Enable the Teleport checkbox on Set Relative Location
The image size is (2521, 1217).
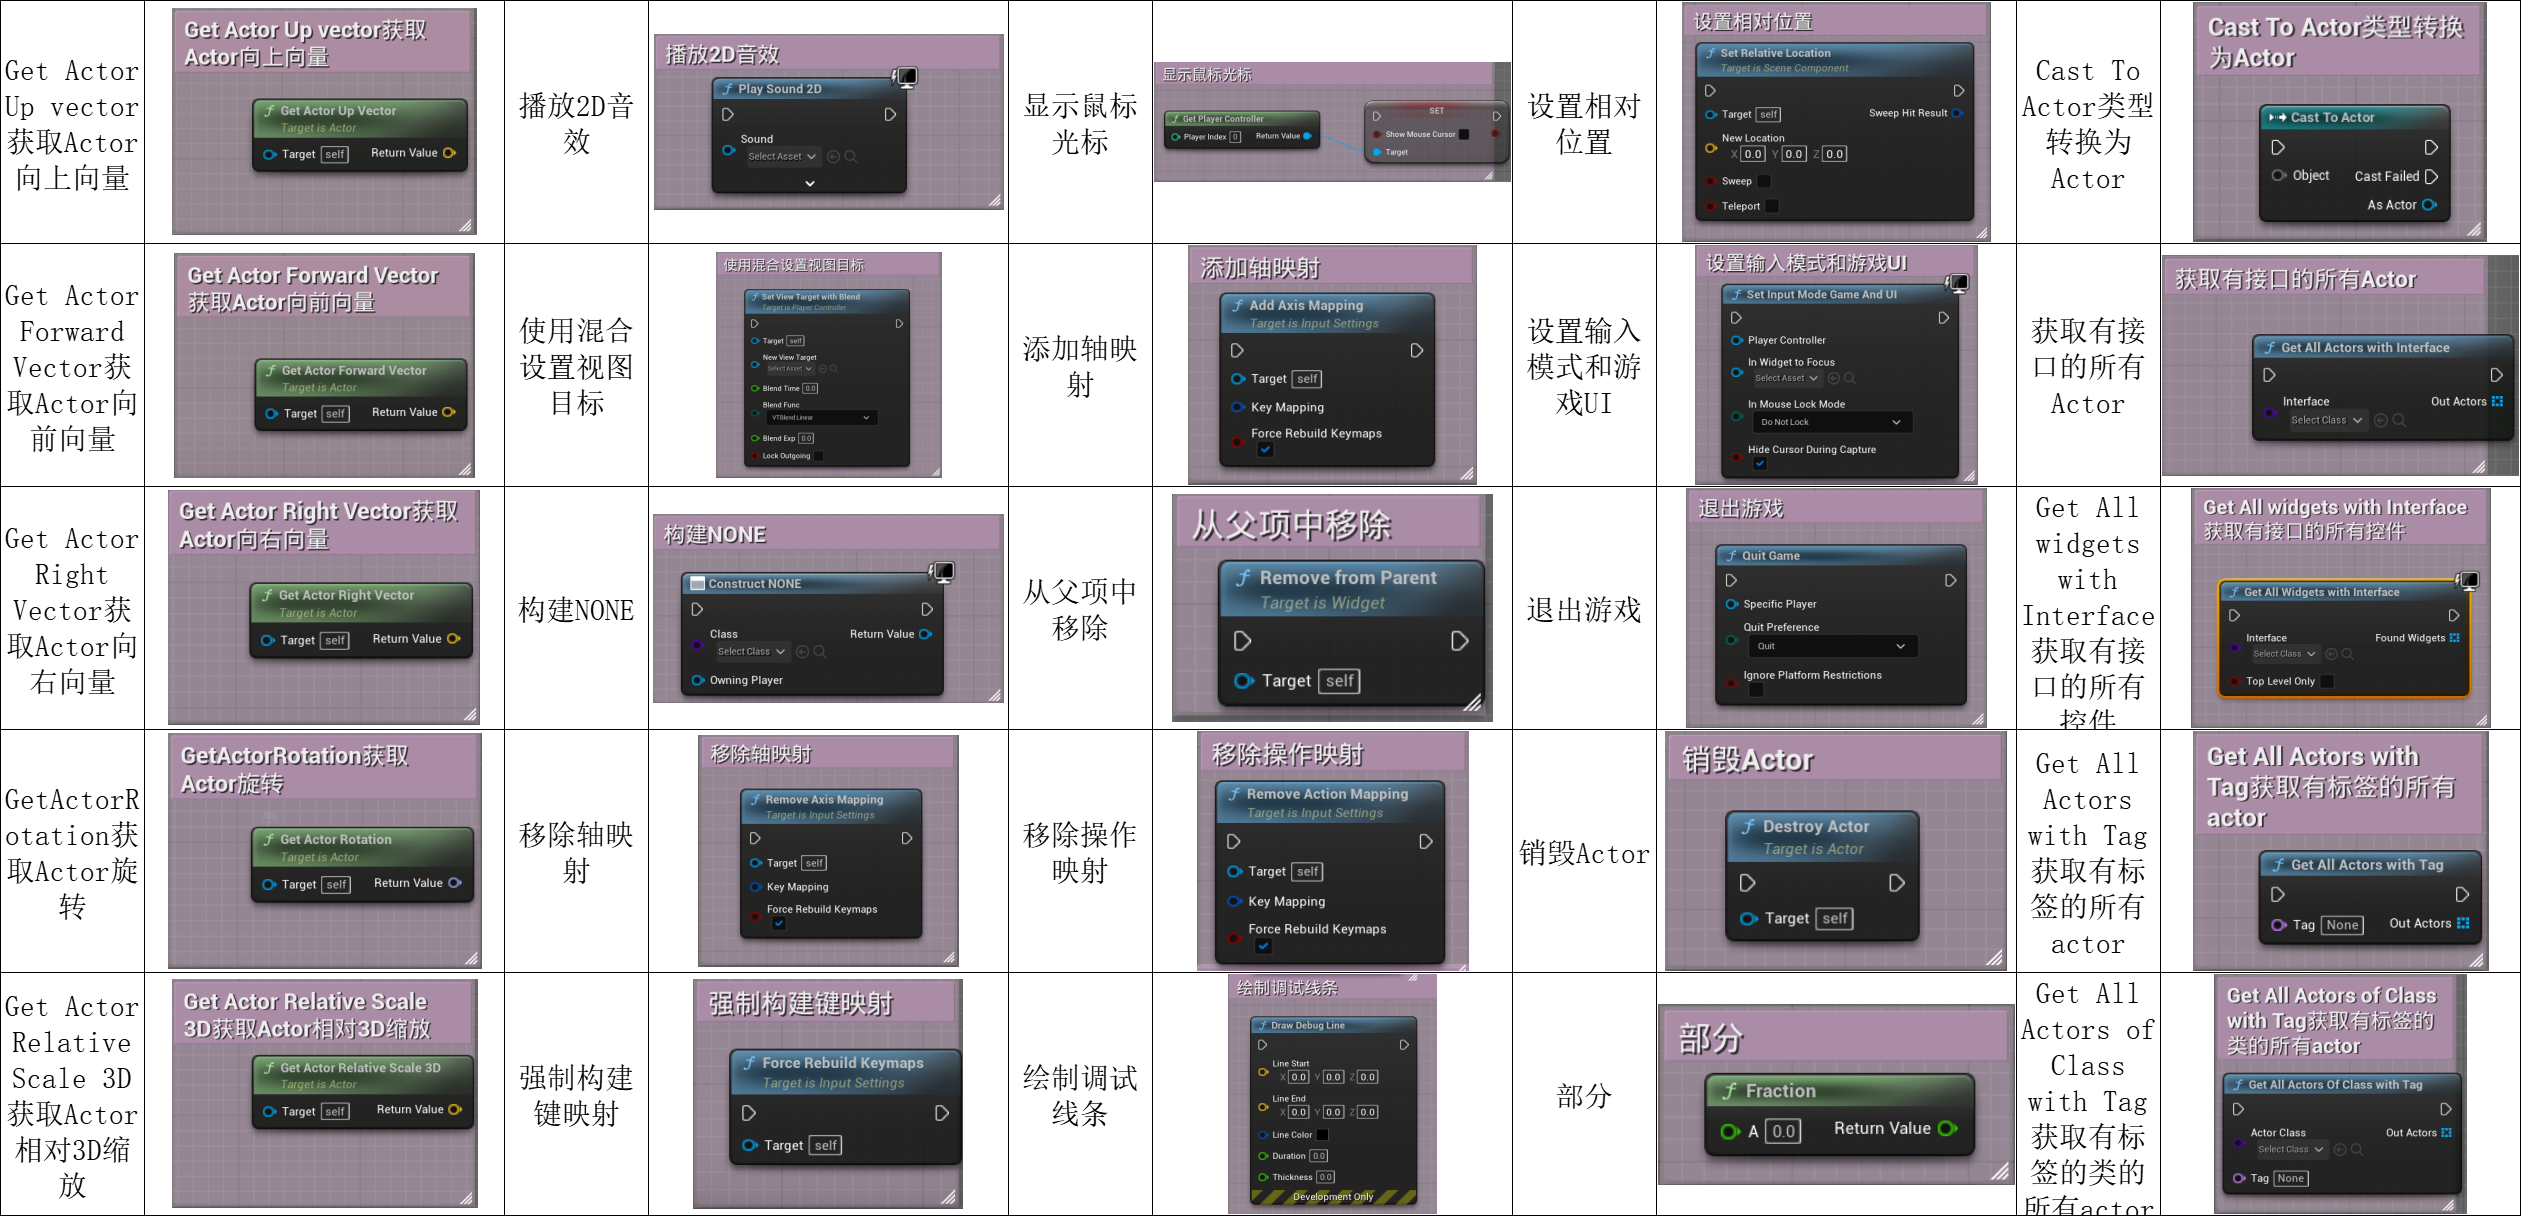point(1772,207)
